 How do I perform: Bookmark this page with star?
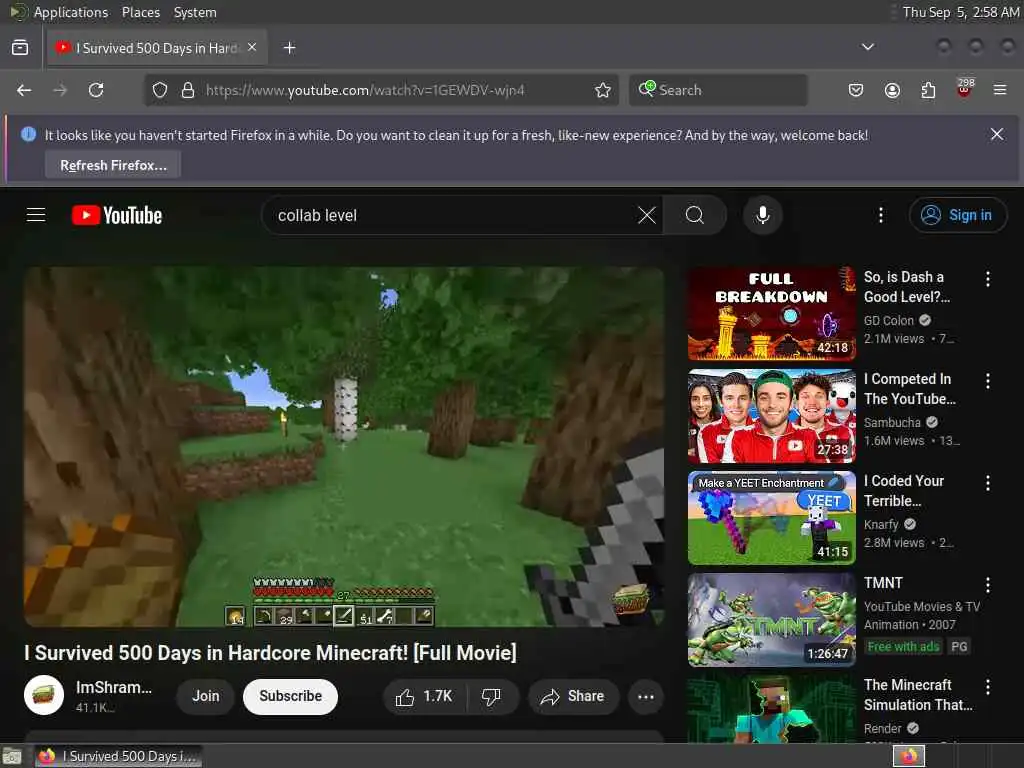(x=603, y=90)
